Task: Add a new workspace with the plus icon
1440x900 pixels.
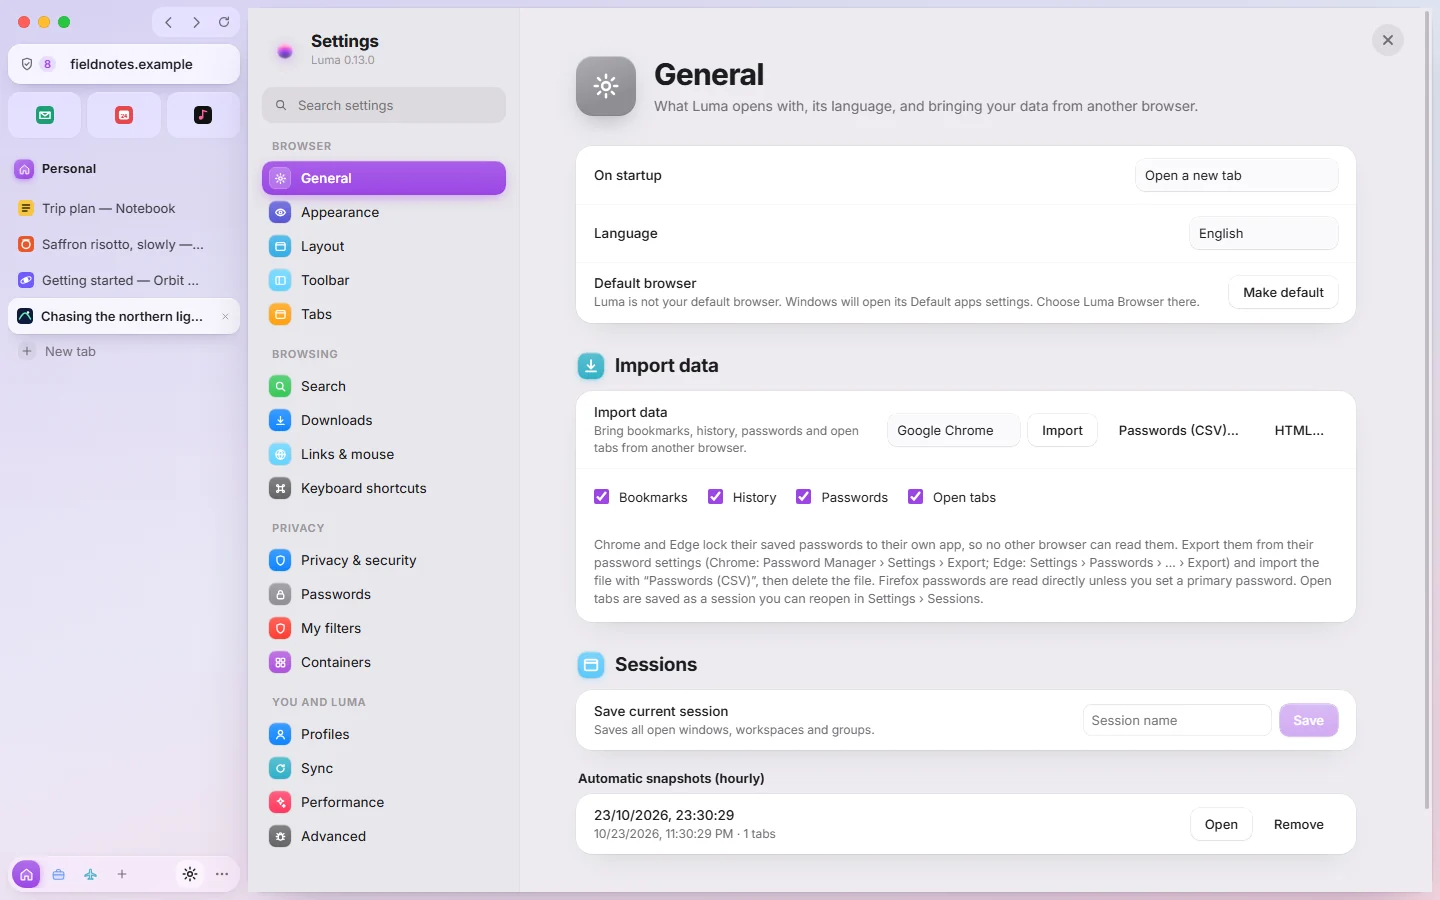Action: [122, 874]
